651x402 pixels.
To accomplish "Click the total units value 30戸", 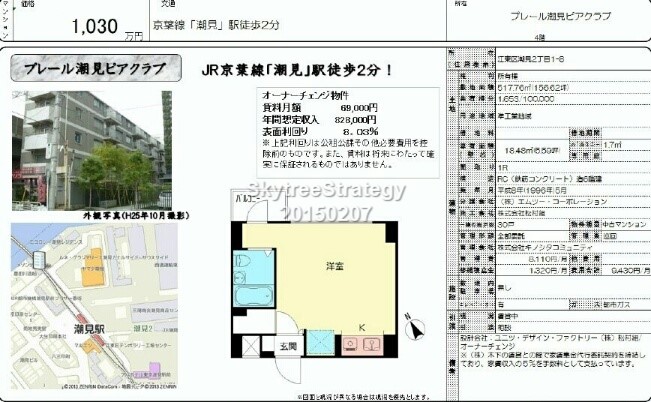I will coord(506,225).
